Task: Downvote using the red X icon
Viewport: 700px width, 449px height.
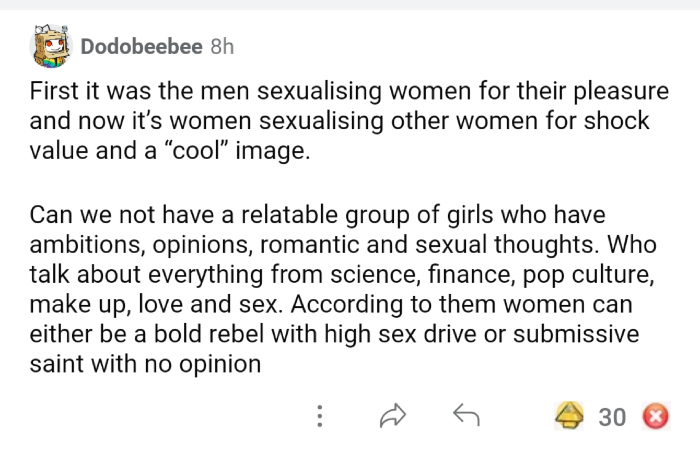Action: 656,416
